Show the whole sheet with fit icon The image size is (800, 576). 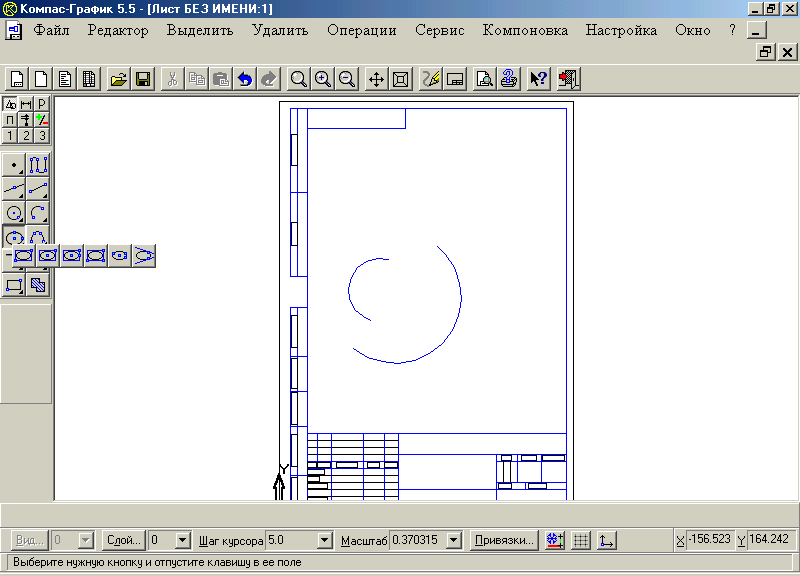(401, 79)
